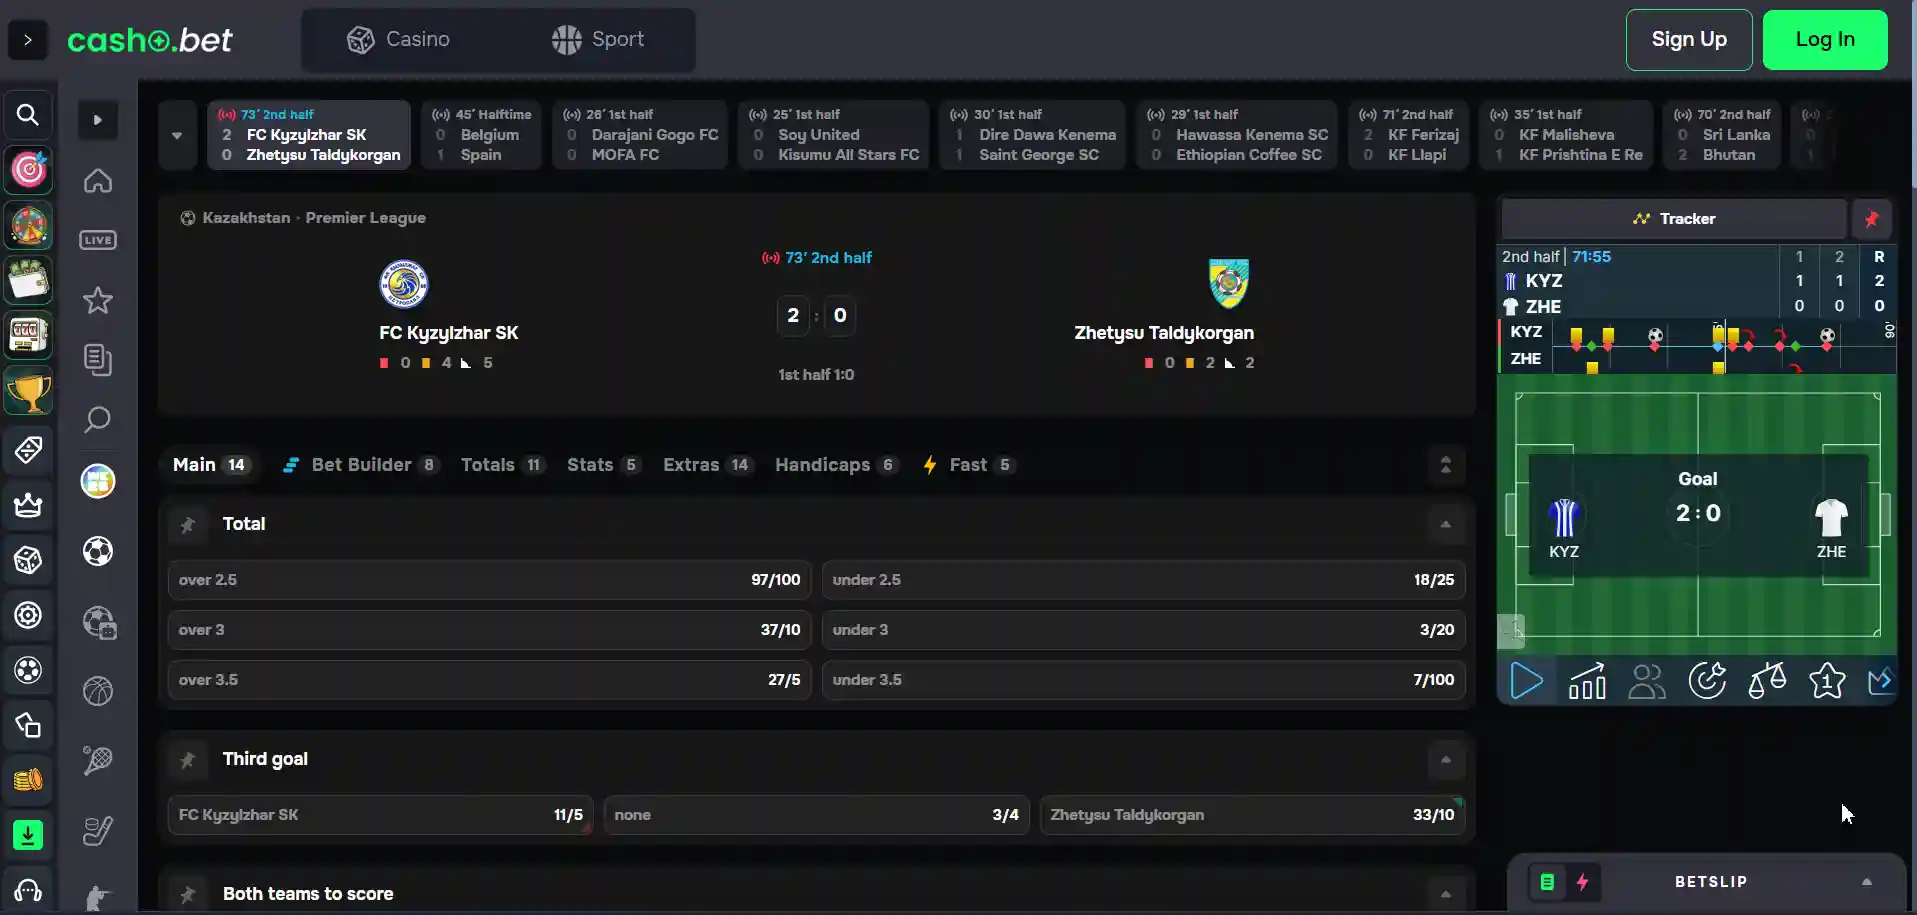This screenshot has width=1917, height=915.
Task: Collapse all markets with double-arrow button
Action: [1445, 465]
